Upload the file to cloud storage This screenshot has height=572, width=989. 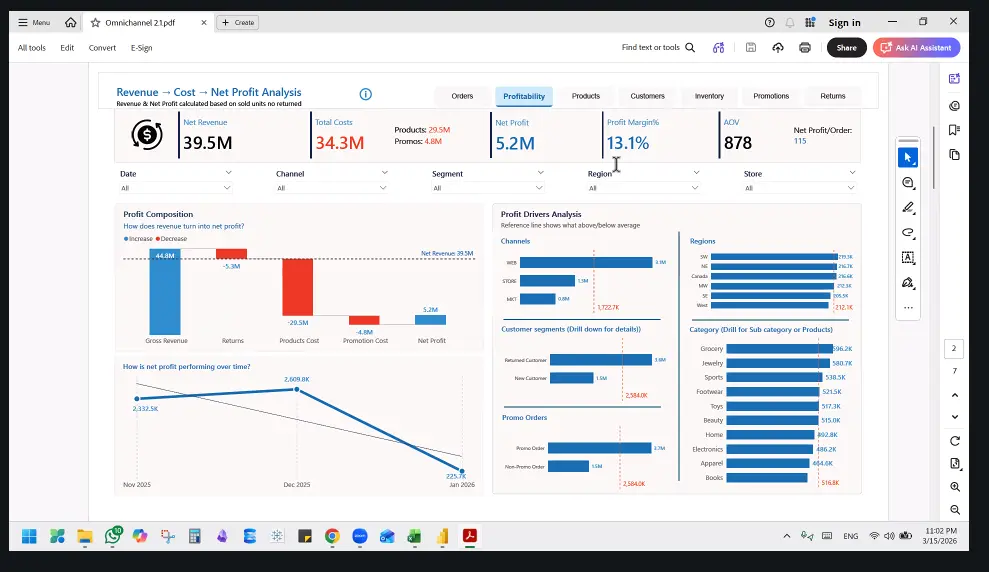(x=778, y=48)
